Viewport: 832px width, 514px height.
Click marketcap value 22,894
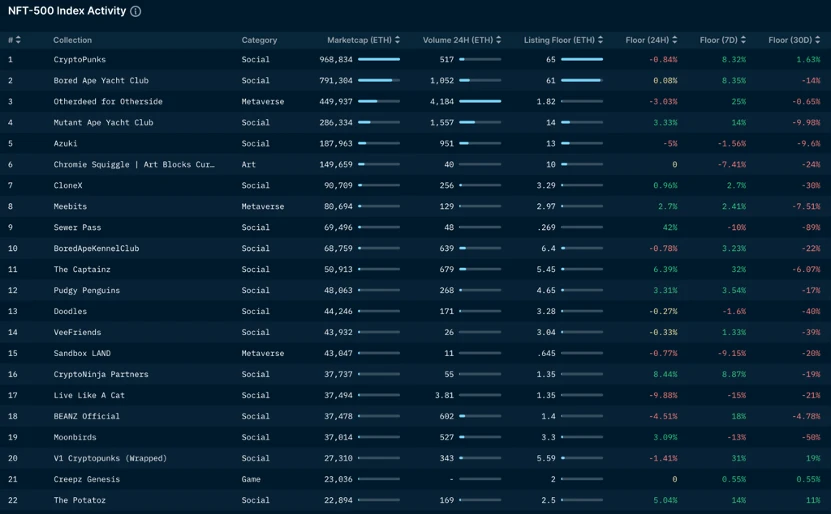338,500
